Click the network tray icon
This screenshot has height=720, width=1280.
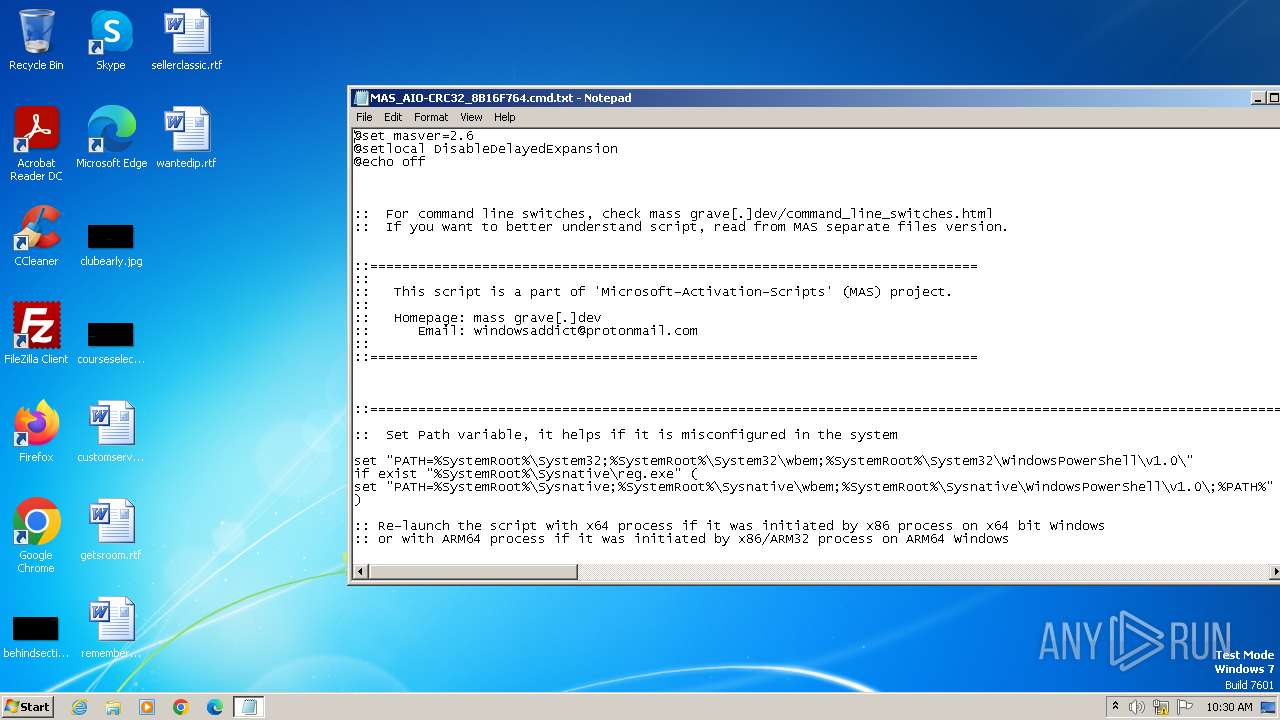point(1160,707)
